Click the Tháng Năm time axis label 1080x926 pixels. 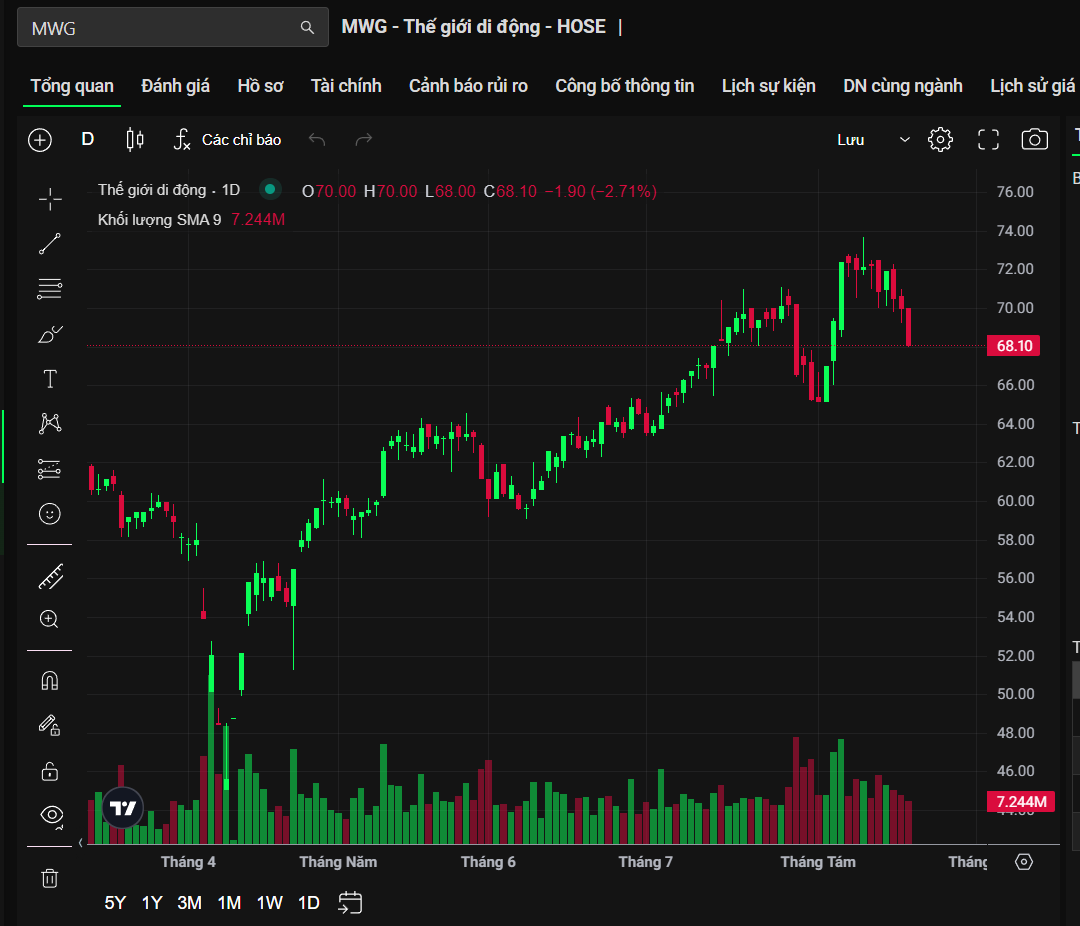click(338, 862)
